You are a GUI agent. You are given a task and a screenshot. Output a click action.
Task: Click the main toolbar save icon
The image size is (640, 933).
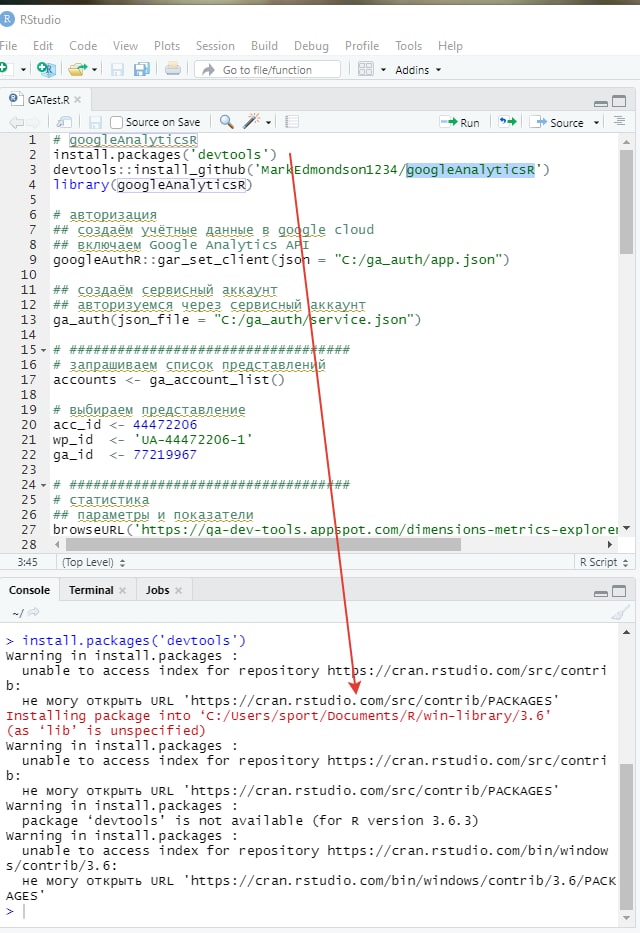click(117, 70)
